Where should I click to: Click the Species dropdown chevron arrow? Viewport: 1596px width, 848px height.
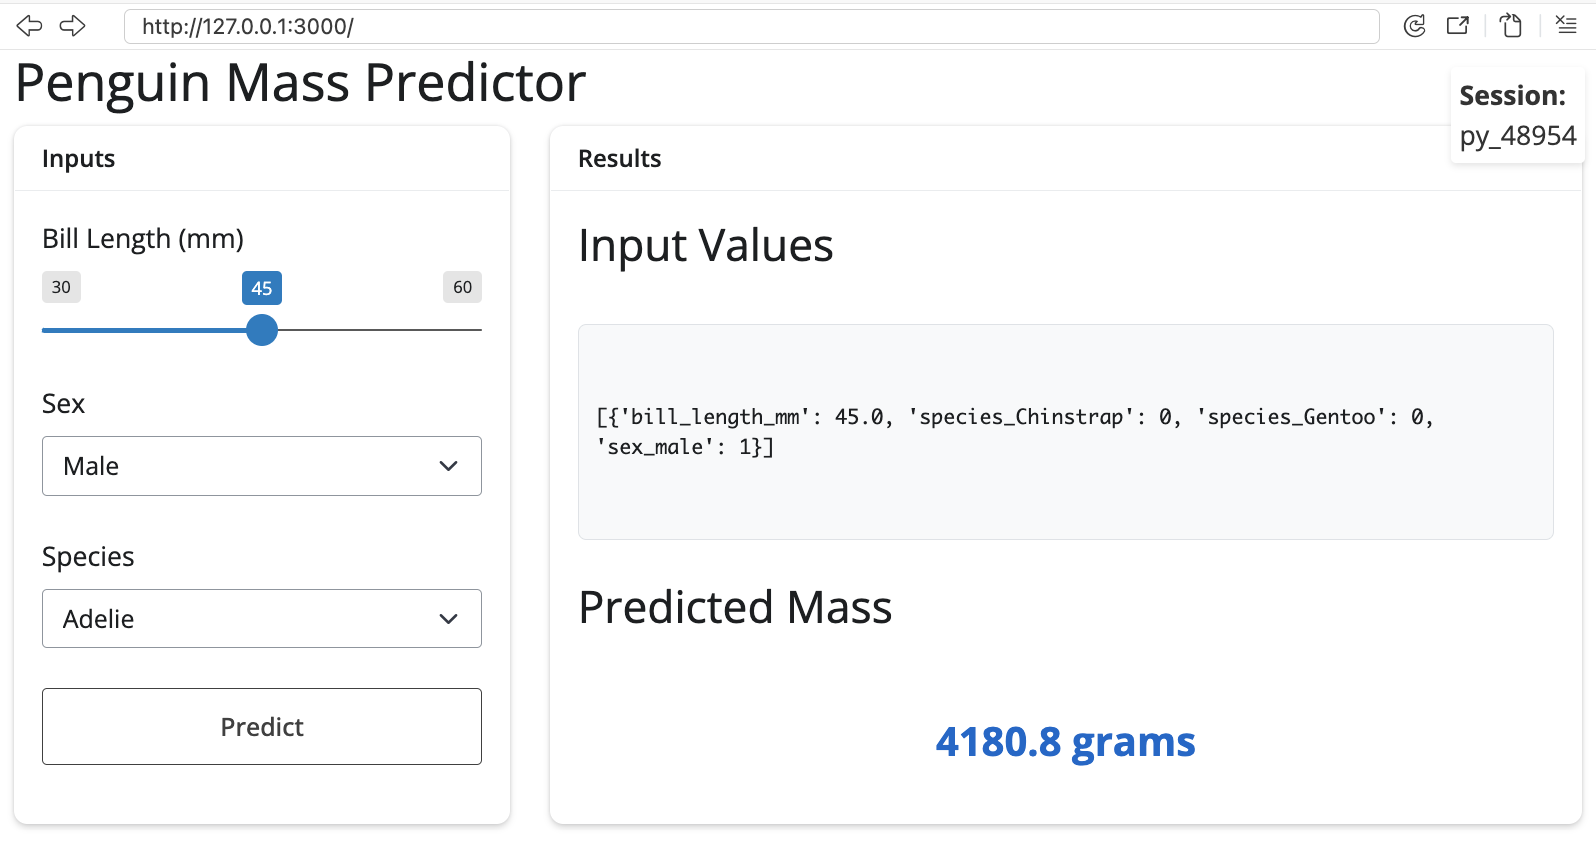pos(449,619)
